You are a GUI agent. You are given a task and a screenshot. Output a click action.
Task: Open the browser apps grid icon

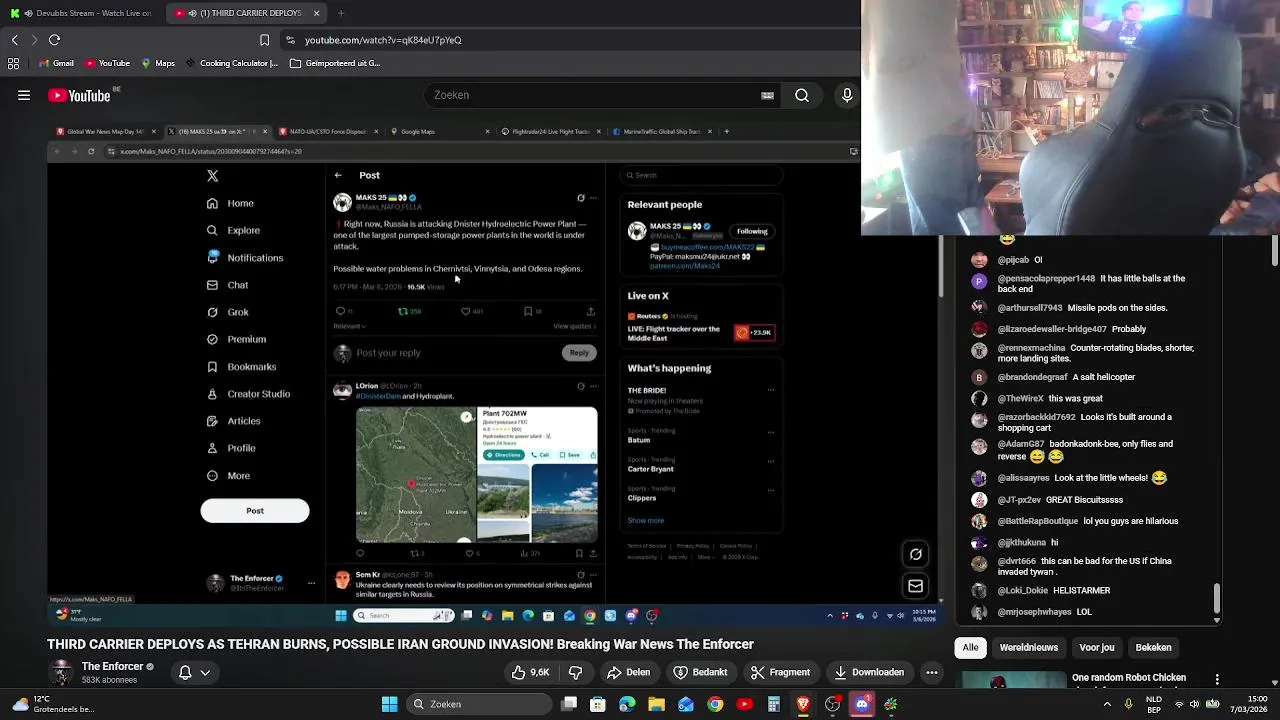click(13, 63)
